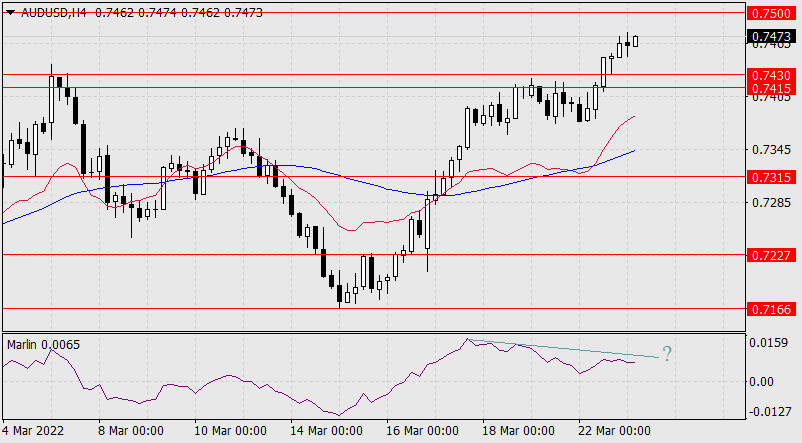Click the question mark on Marlin trendline
This screenshot has height=443, width=802.
pos(667,353)
